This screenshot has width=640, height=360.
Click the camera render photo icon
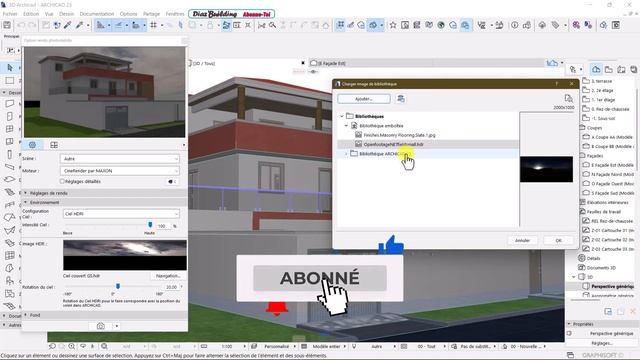100,326
